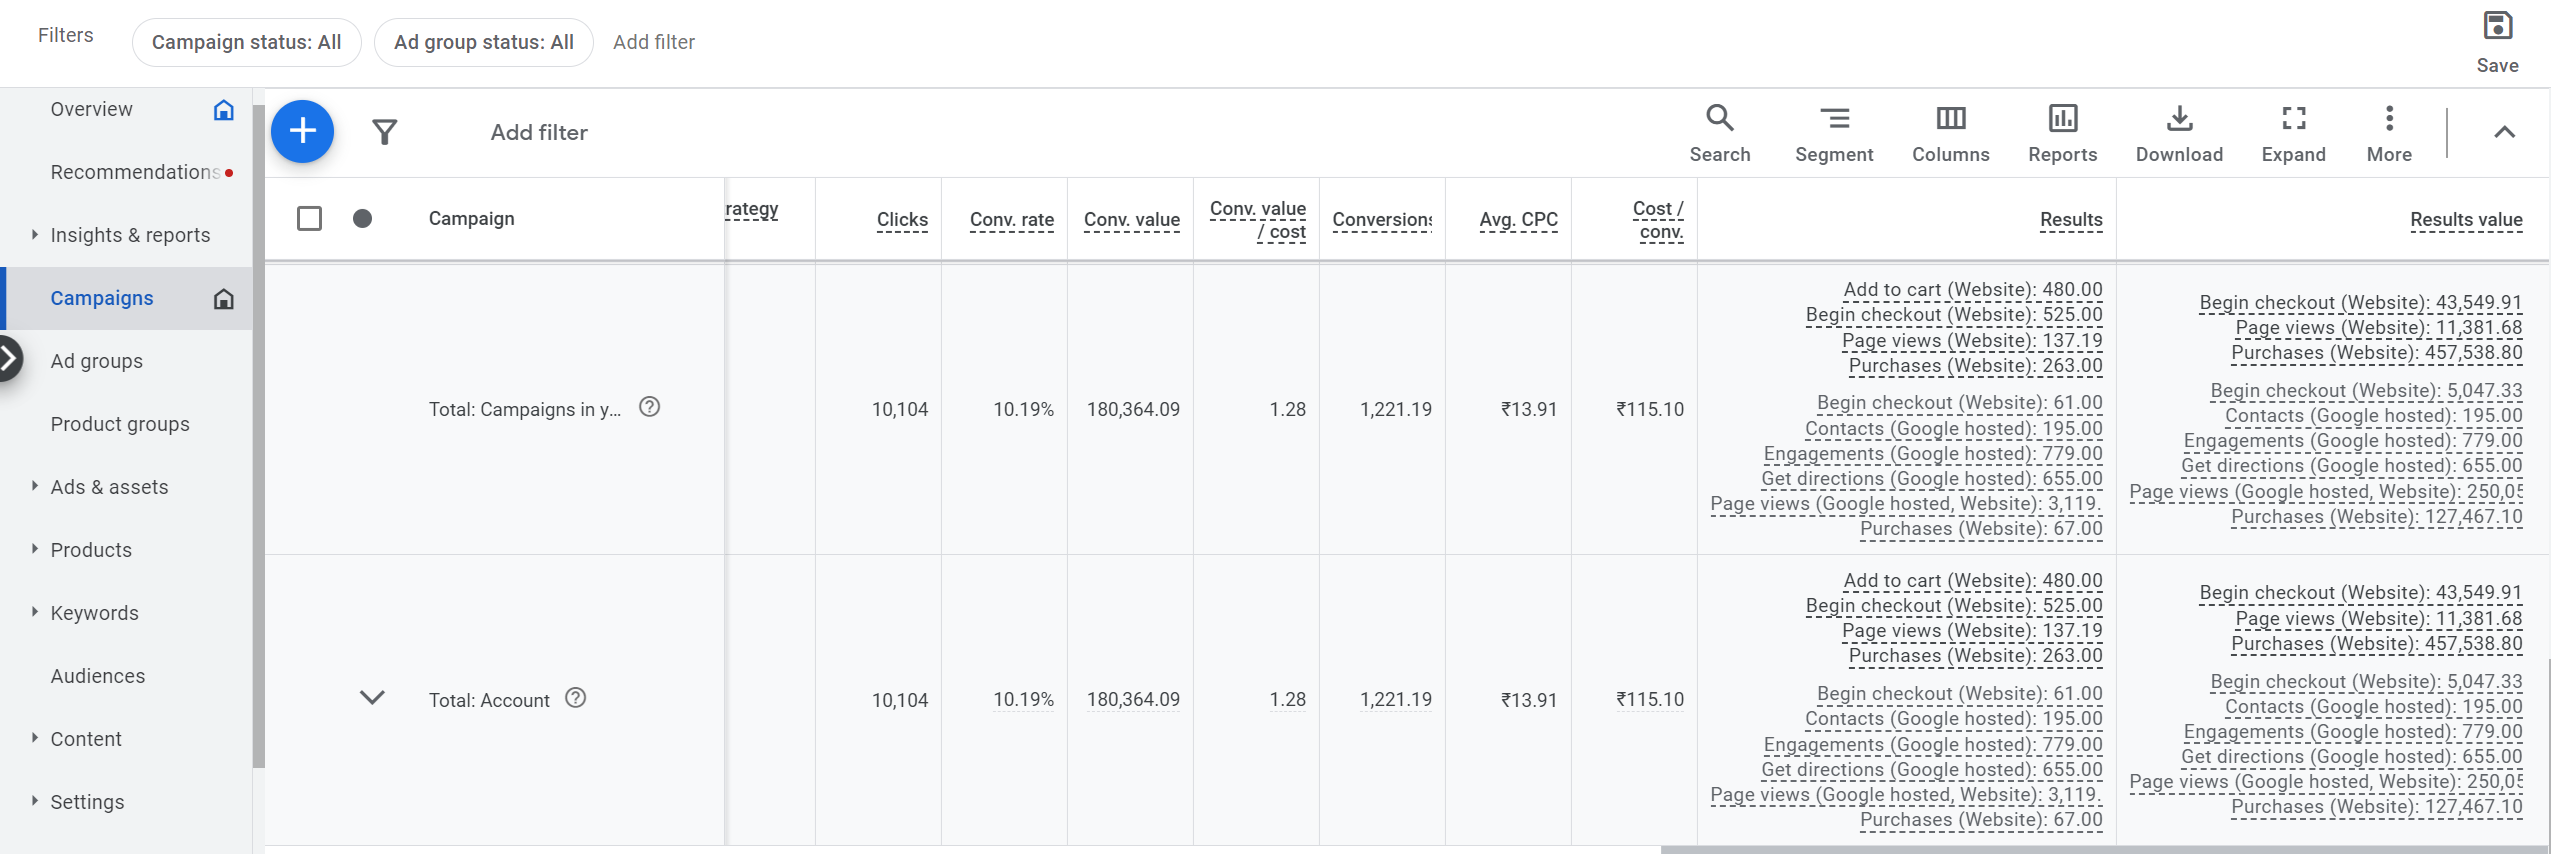Open the Segment menu

pyautogui.click(x=1833, y=132)
